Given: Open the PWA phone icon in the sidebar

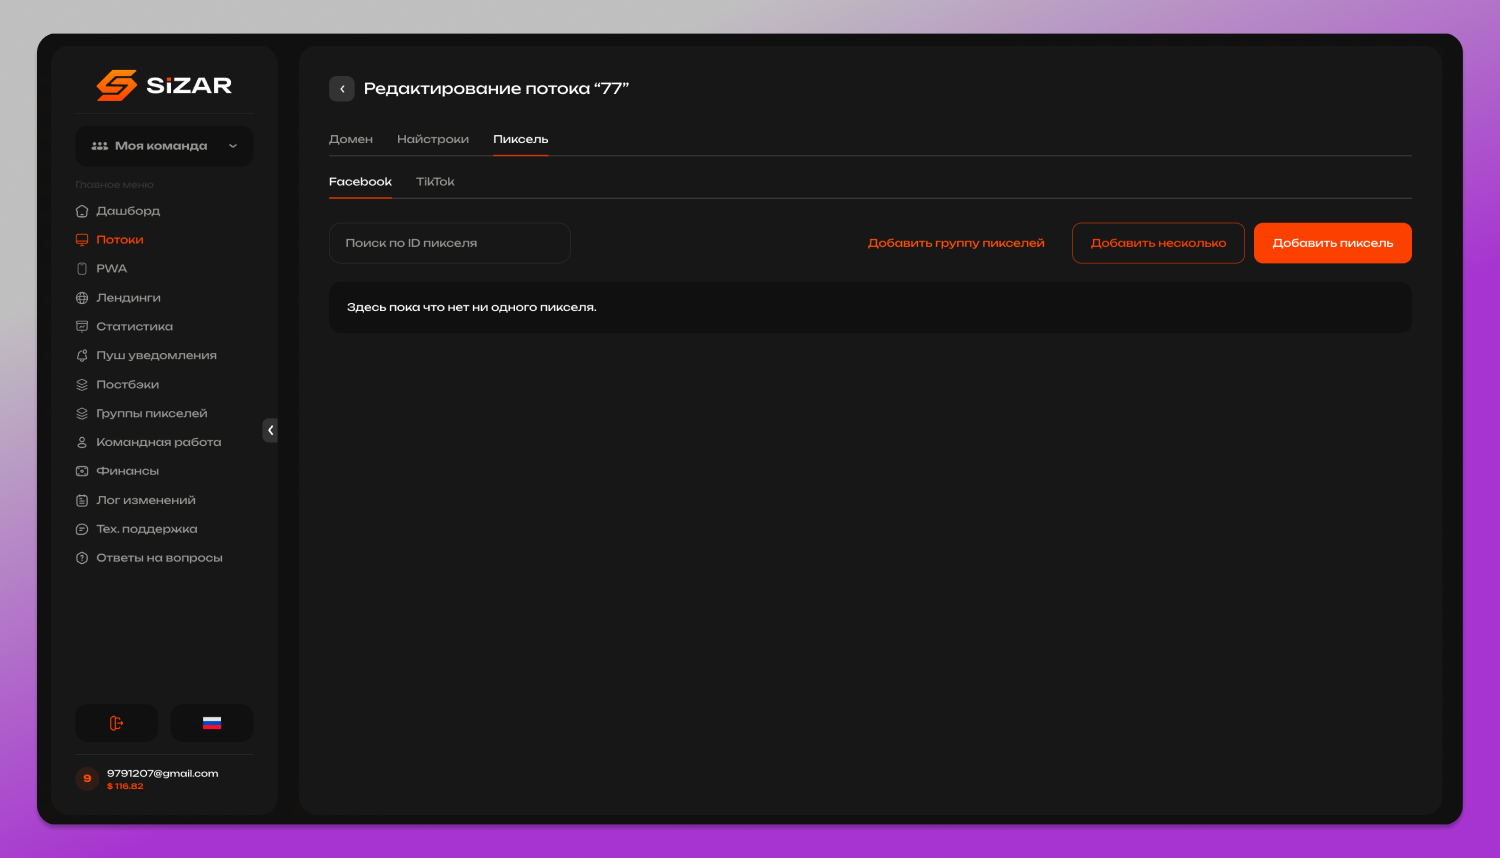Looking at the screenshot, I should click(x=82, y=269).
